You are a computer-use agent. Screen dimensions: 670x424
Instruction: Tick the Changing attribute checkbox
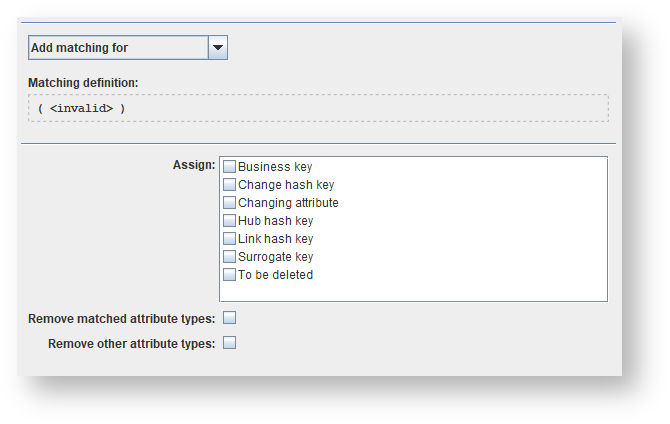tap(230, 203)
